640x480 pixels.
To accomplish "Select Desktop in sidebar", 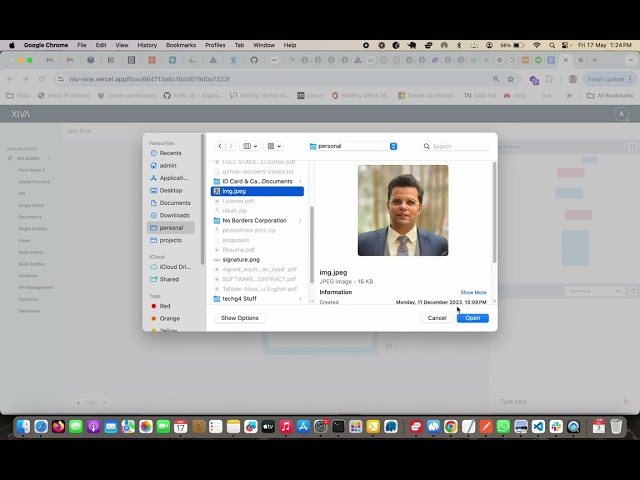I will [x=171, y=190].
